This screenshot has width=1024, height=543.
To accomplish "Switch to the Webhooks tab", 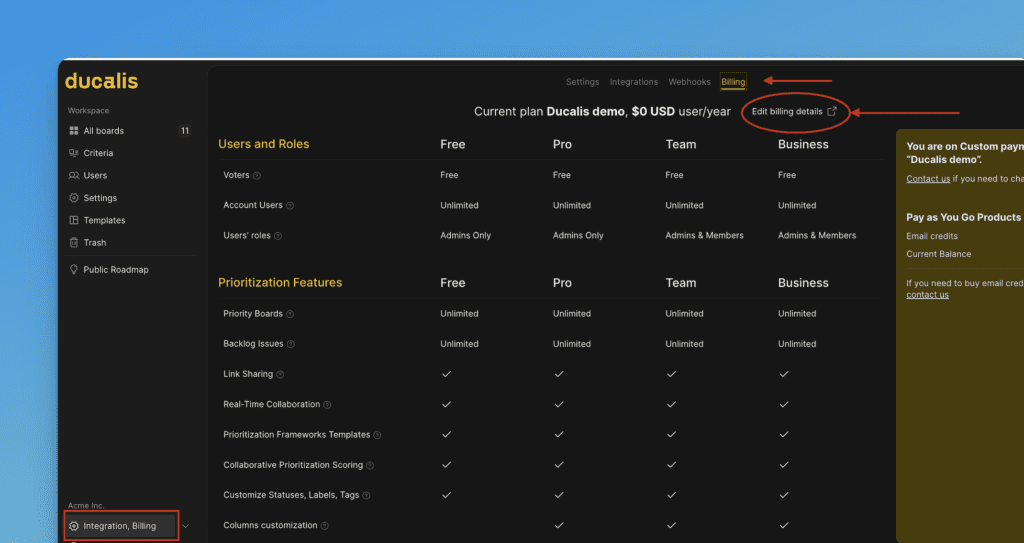I will tap(689, 82).
